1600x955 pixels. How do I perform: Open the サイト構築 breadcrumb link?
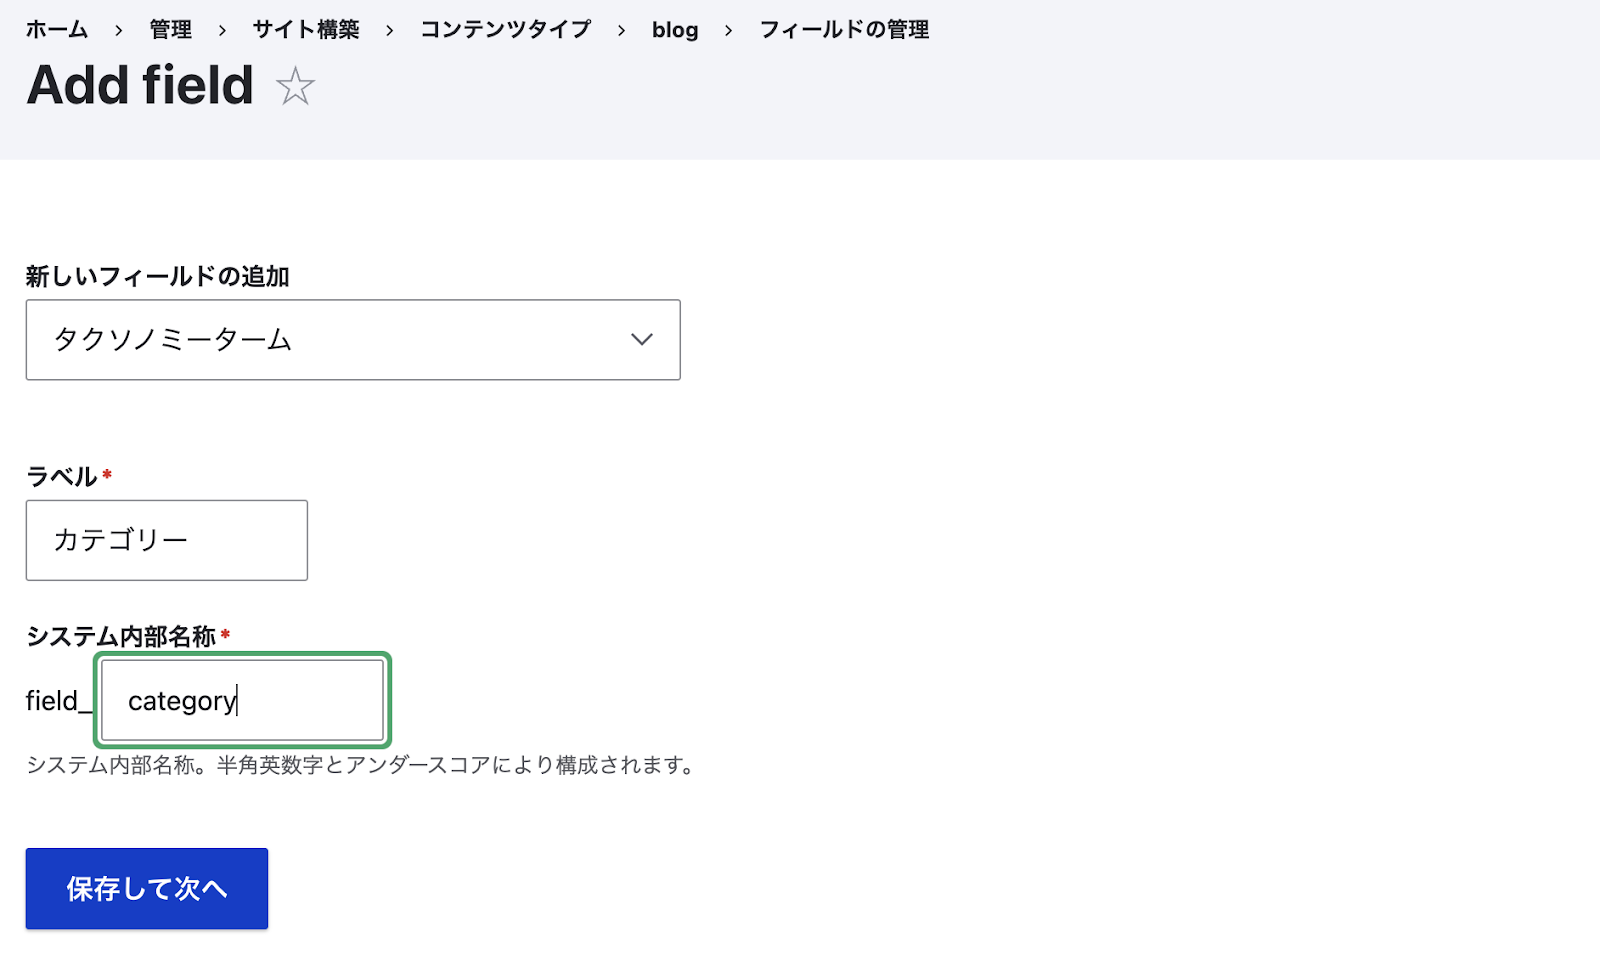click(306, 30)
